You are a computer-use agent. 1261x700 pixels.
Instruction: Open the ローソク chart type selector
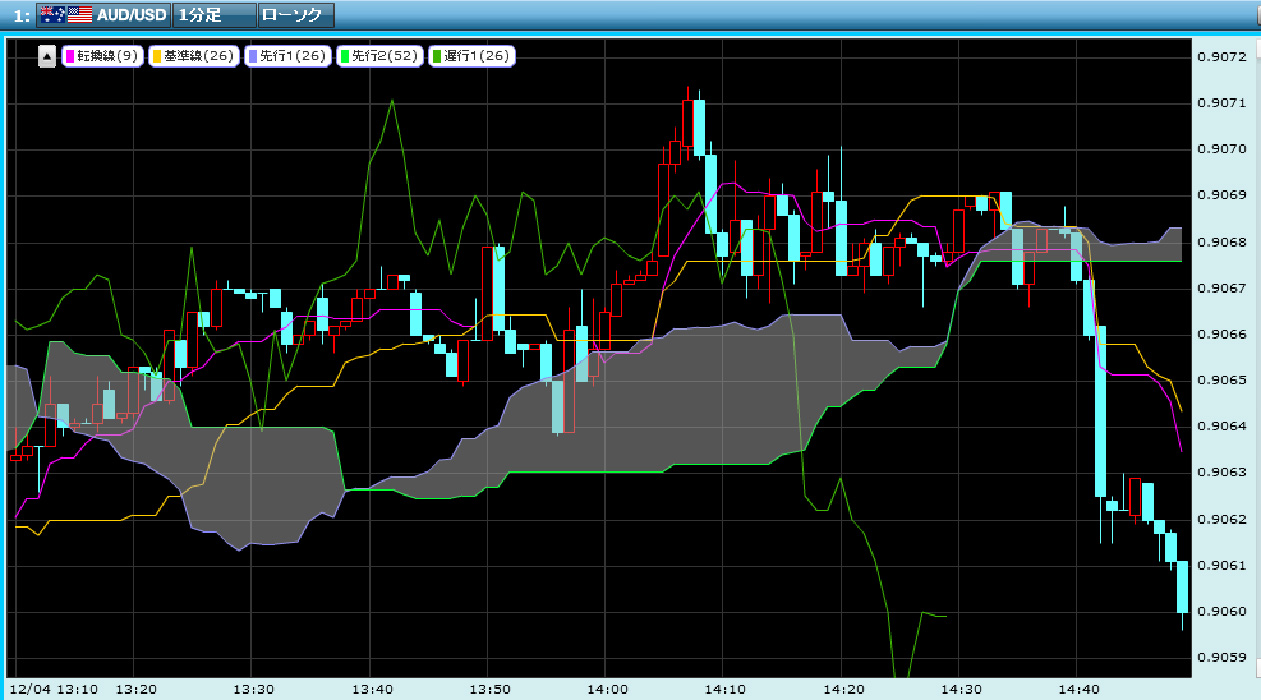pyautogui.click(x=295, y=15)
